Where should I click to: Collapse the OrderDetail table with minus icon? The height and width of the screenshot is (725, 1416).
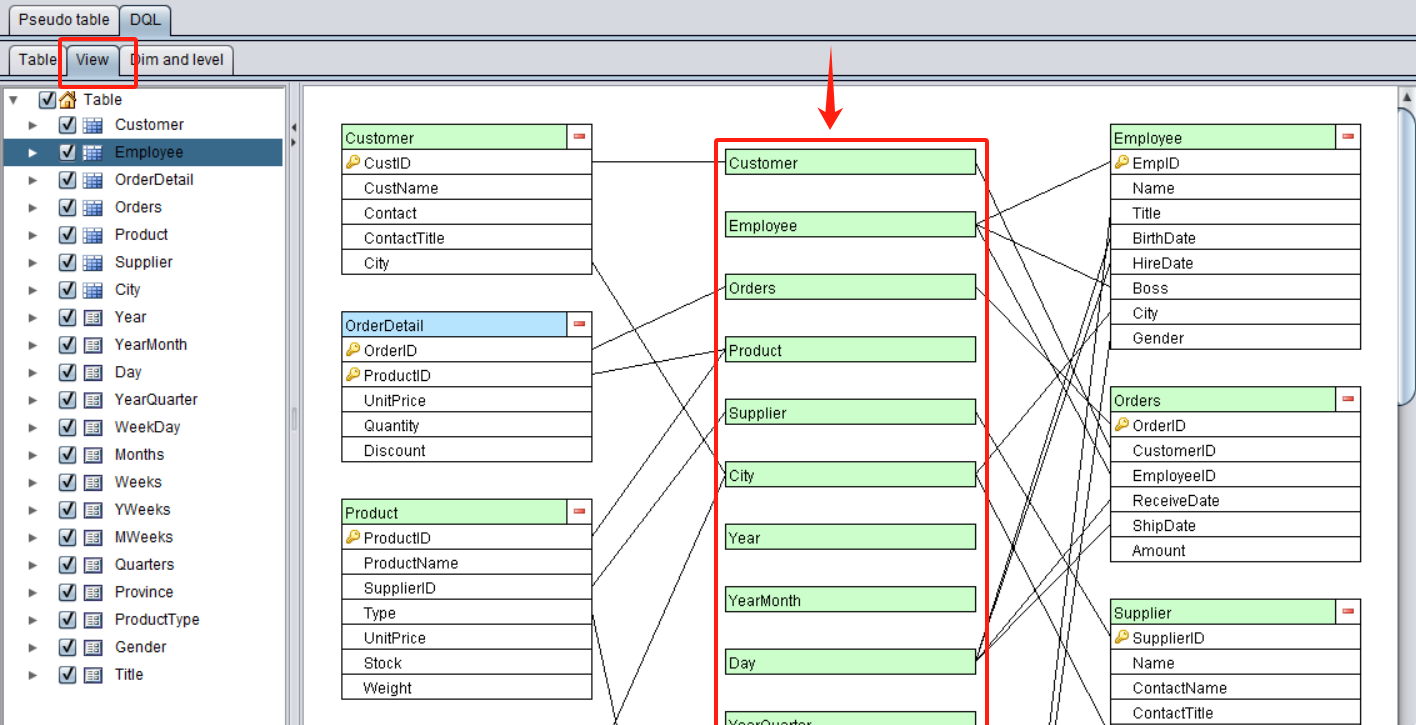[x=579, y=324]
